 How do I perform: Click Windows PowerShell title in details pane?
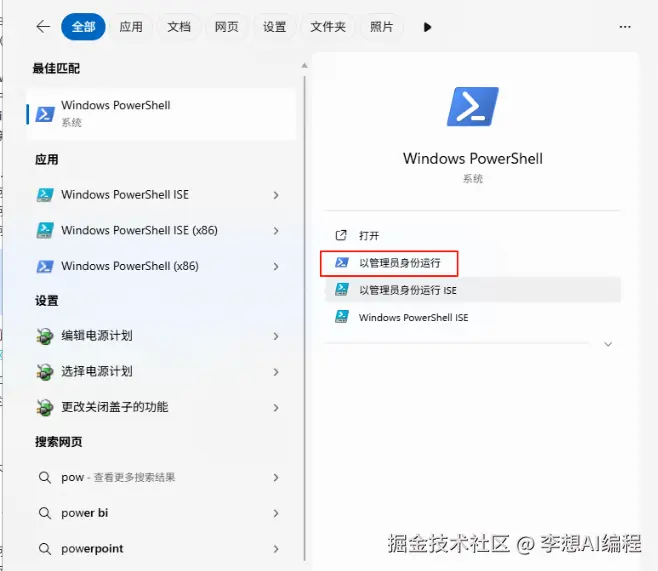473,159
